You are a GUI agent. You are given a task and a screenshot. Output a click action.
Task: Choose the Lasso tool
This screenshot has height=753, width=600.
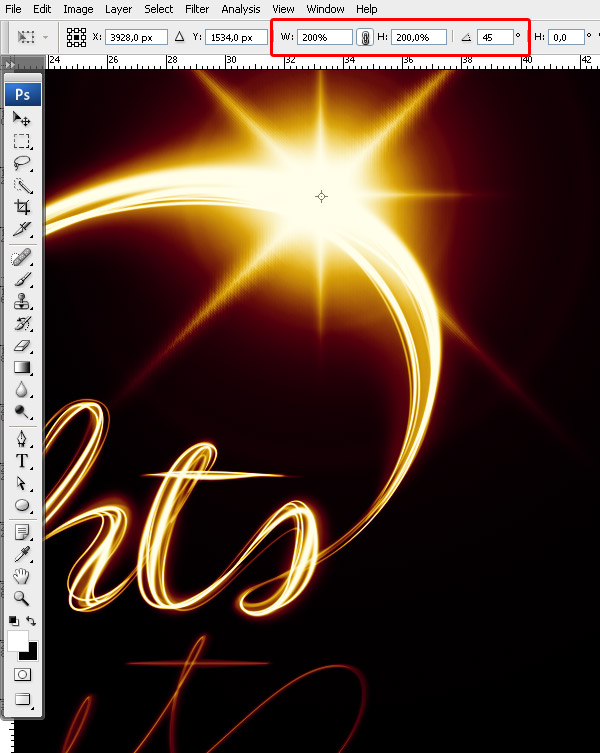(22, 163)
